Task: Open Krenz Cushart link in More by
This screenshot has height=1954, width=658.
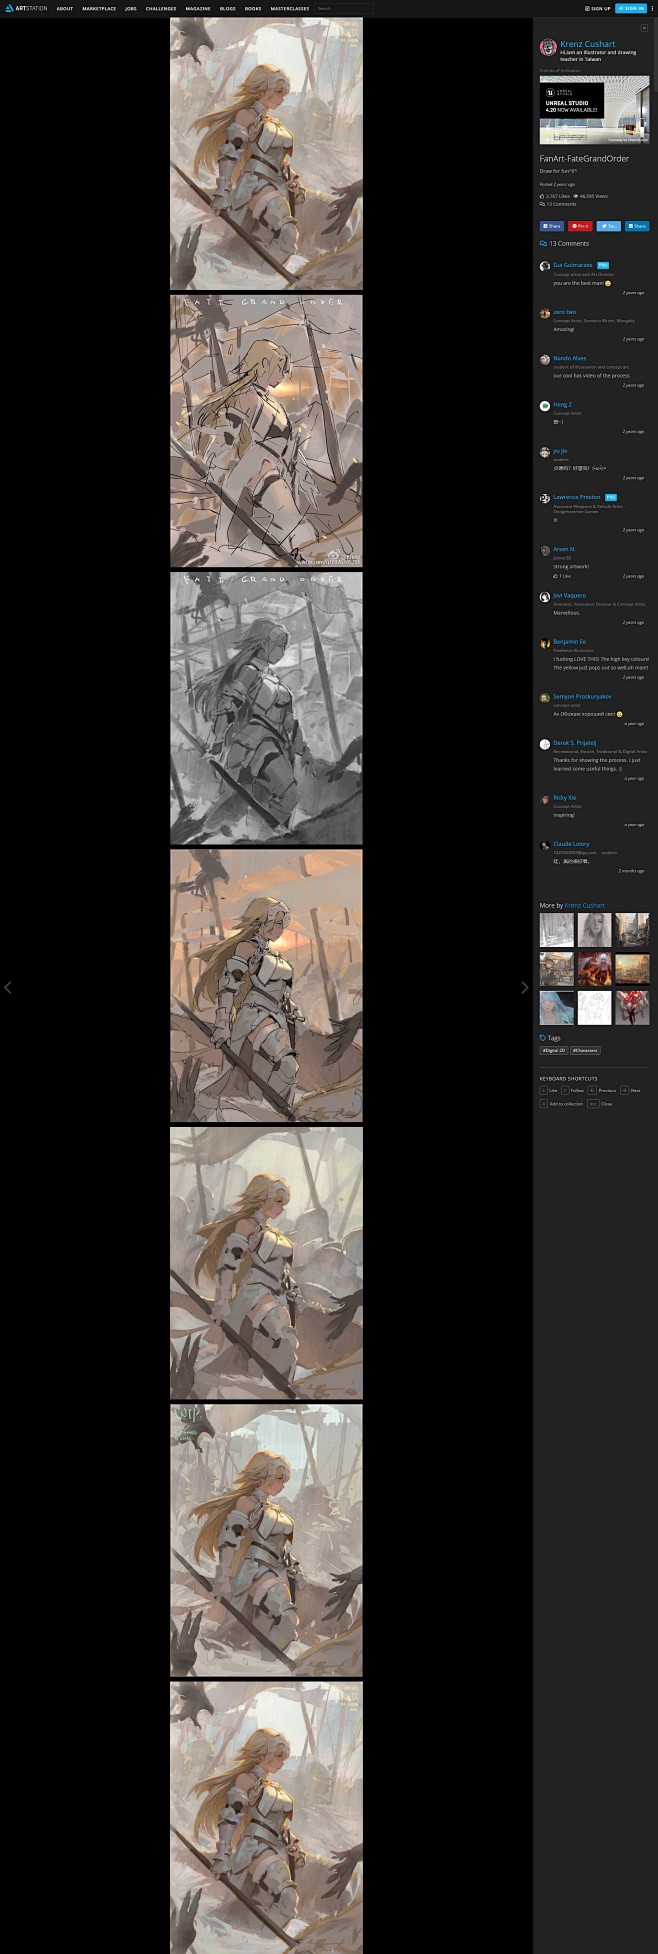Action: 585,905
